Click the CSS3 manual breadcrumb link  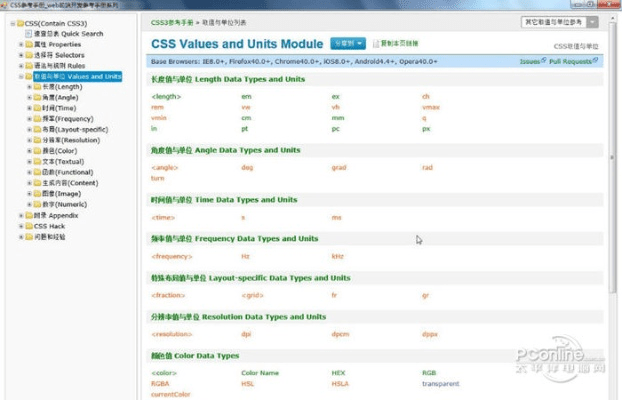tap(172, 21)
